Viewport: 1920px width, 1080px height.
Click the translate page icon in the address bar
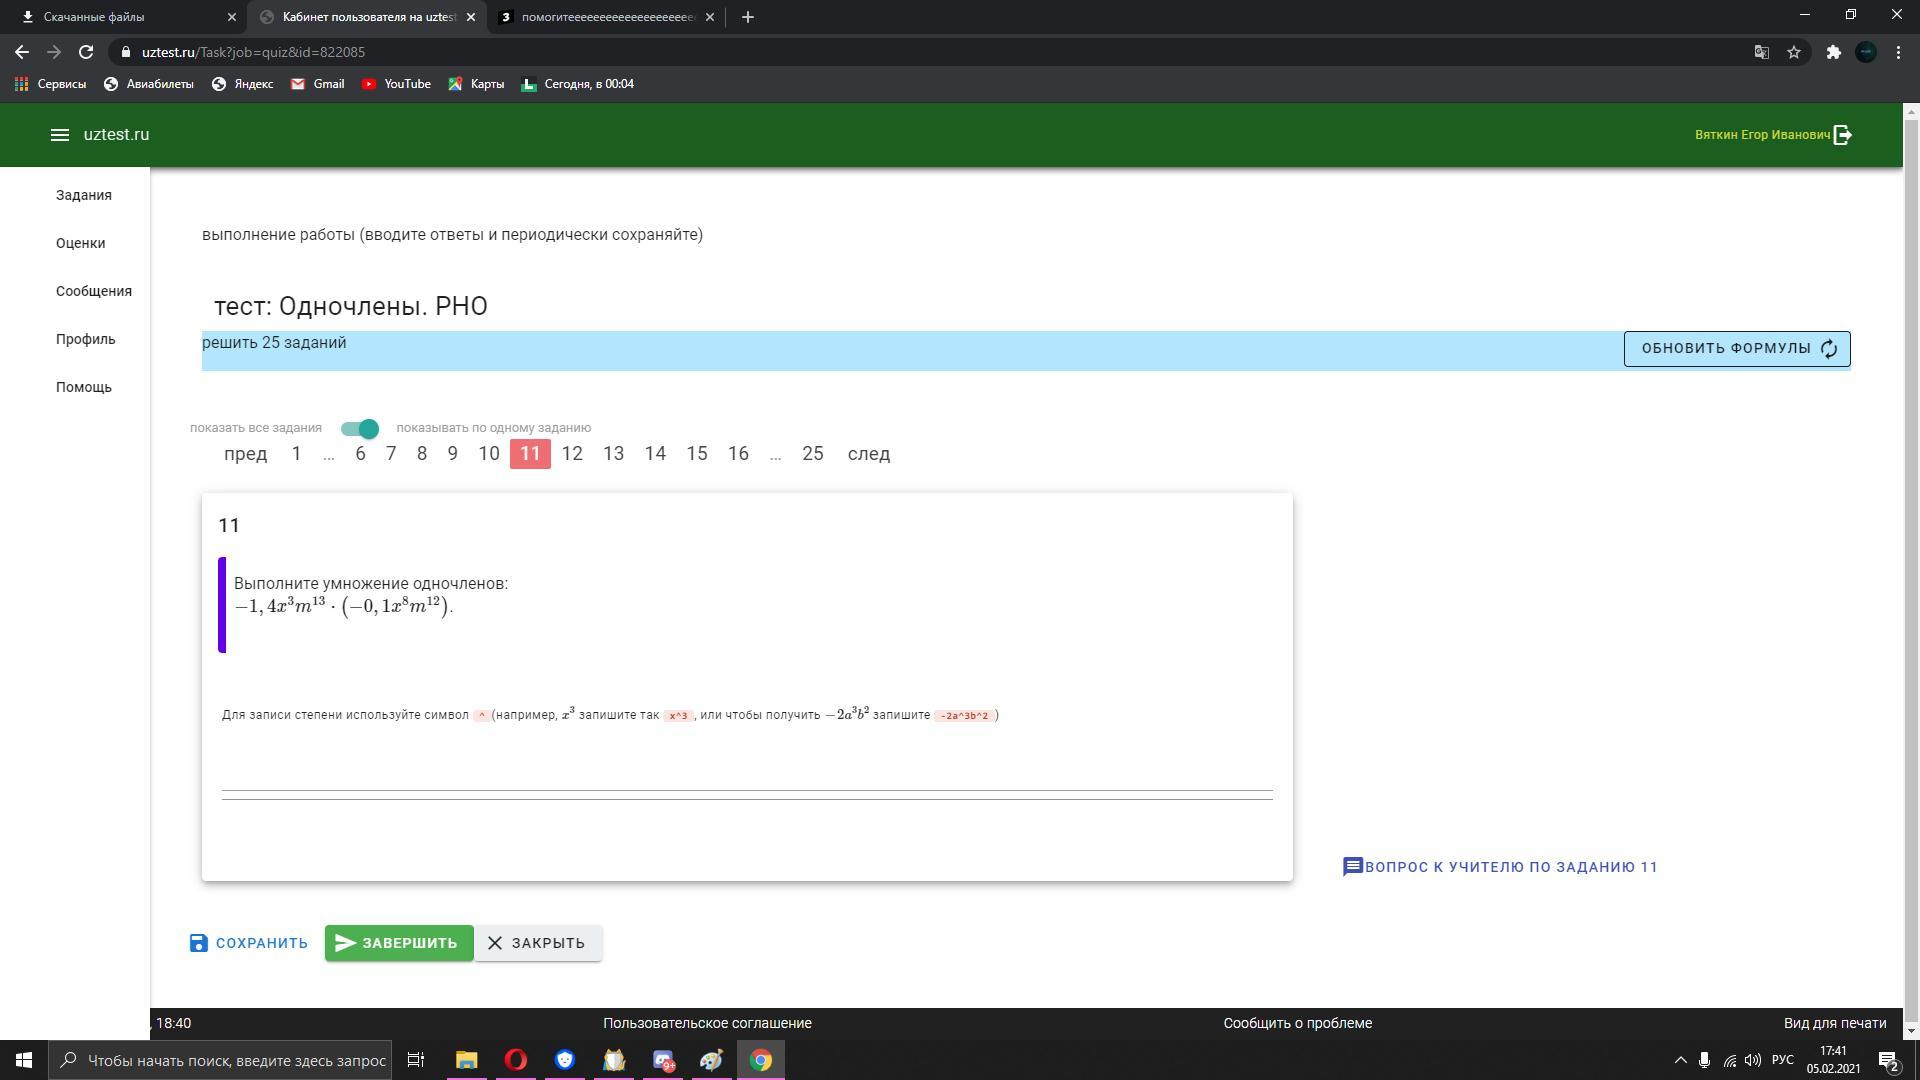pyautogui.click(x=1762, y=52)
